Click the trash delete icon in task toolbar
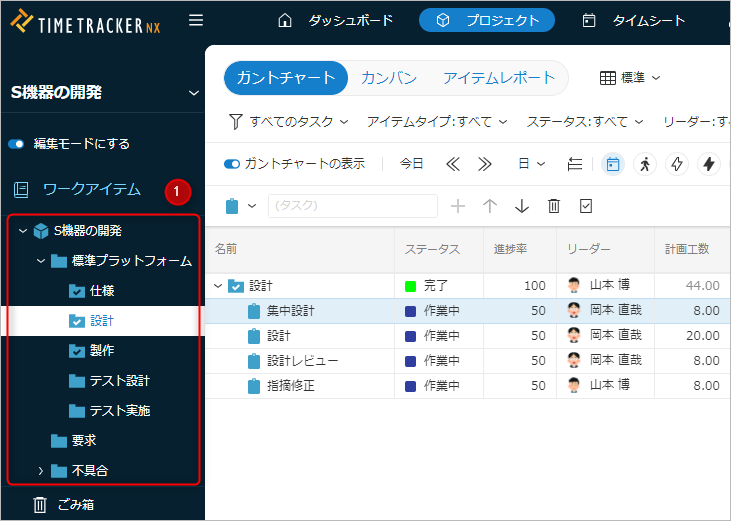Viewport: 731px width, 521px height. pos(554,206)
